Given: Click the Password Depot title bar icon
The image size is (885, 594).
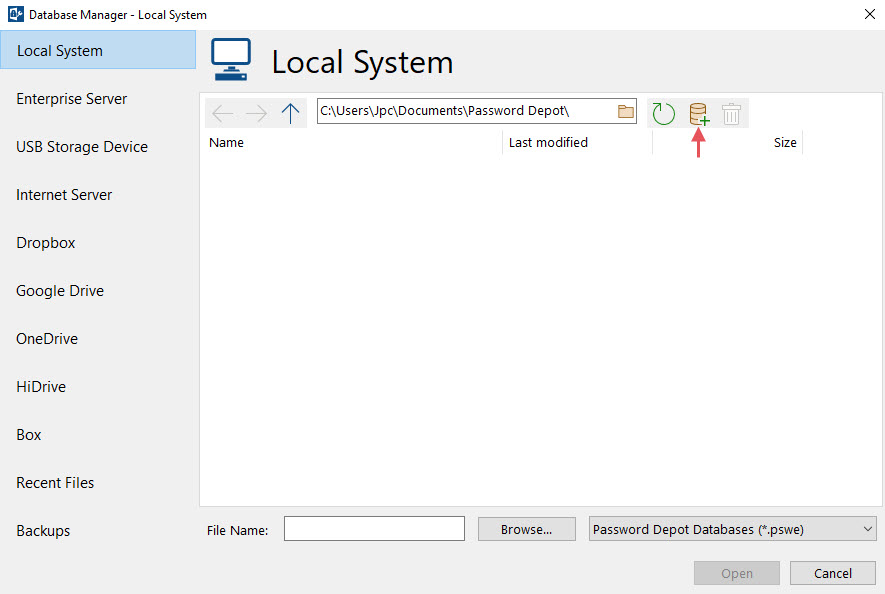Looking at the screenshot, I should tap(15, 14).
